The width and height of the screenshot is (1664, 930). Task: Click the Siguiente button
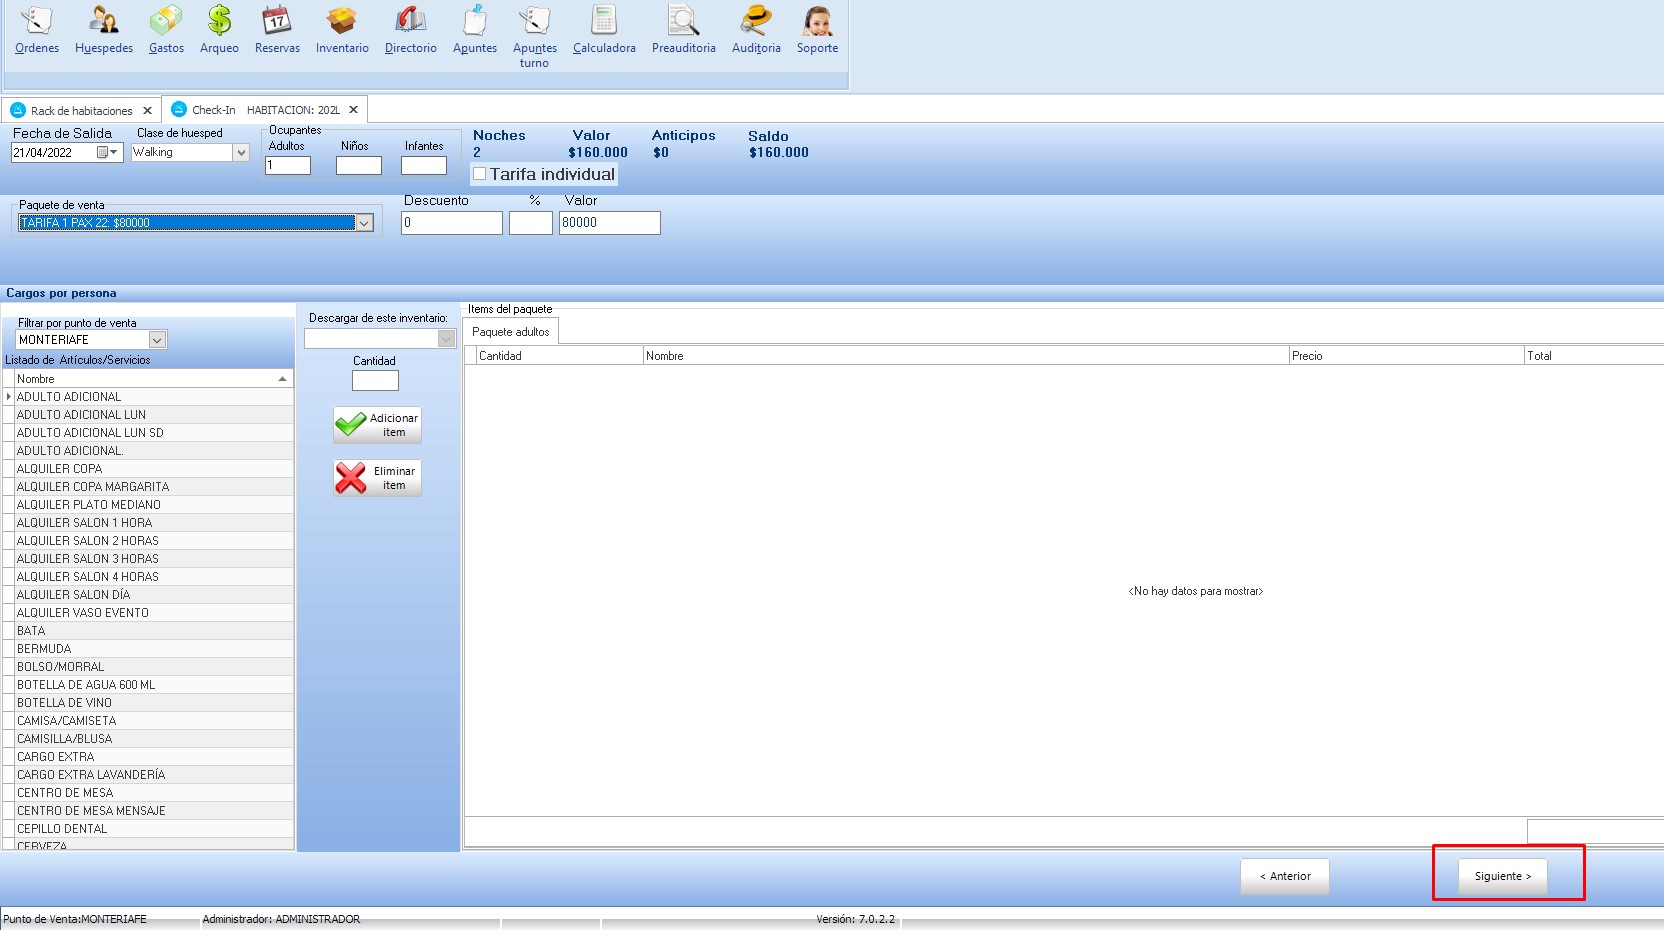click(x=1502, y=876)
